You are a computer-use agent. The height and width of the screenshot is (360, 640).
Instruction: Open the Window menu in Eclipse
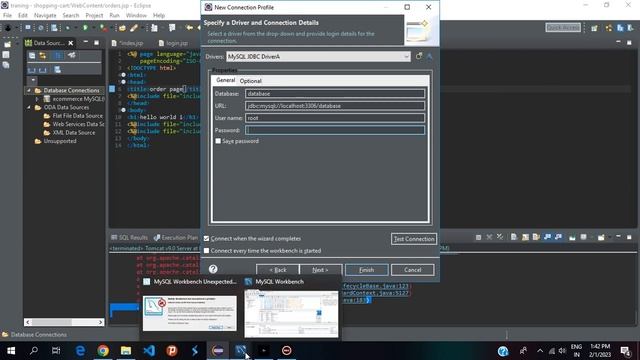[x=136, y=15]
